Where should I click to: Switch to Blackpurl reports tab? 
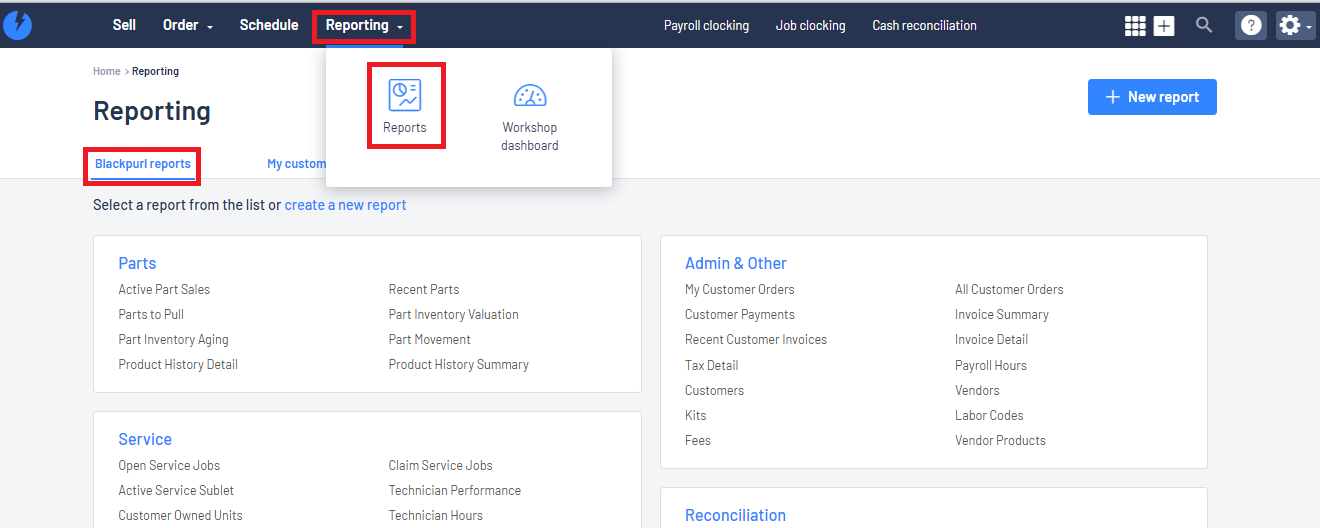tap(143, 164)
